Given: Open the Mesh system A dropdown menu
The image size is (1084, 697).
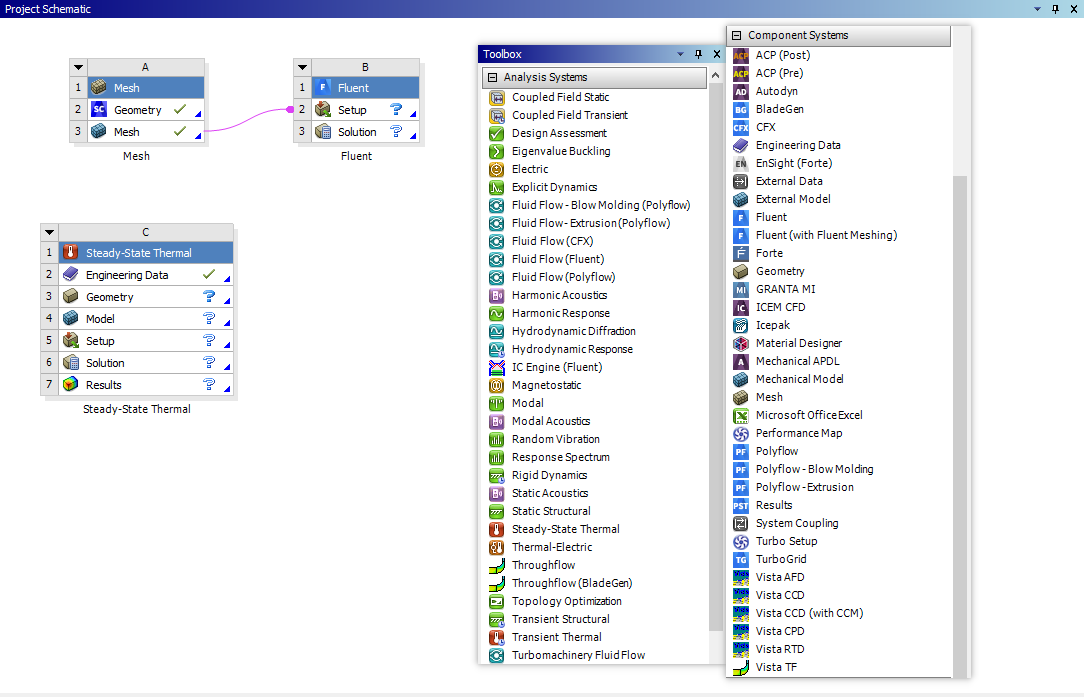Looking at the screenshot, I should coord(78,67).
